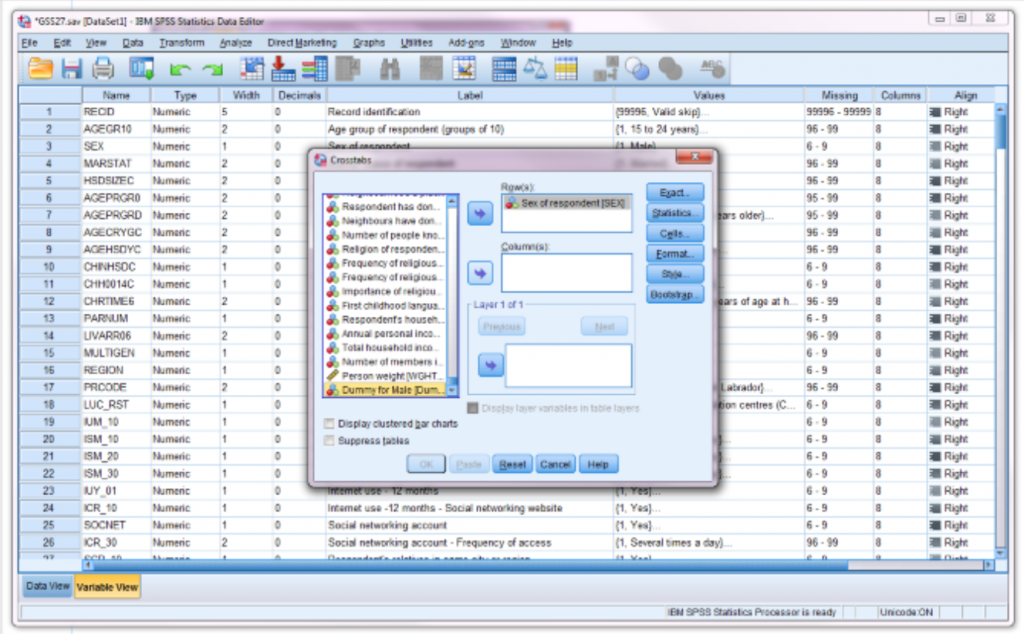This screenshot has height=634, width=1024.
Task: Click the Column(s) variable box
Action: (566, 273)
